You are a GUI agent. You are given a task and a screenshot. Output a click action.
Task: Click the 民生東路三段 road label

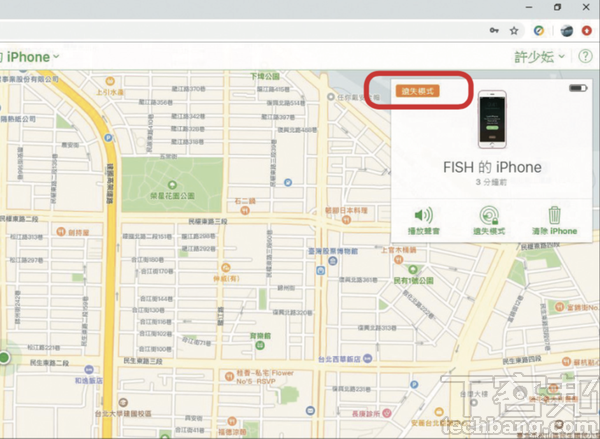pyautogui.click(x=143, y=361)
